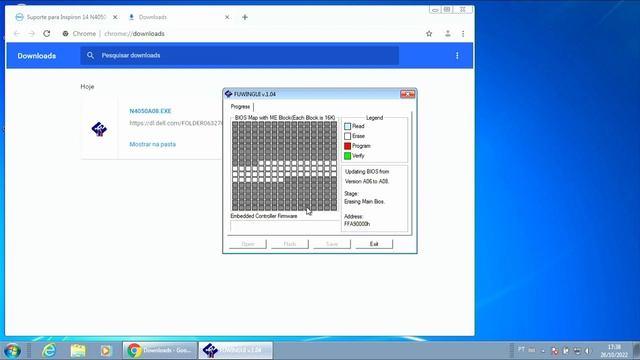Image resolution: width=640 pixels, height=360 pixels.
Task: Open Windows Media Player from taskbar
Action: pos(105,351)
